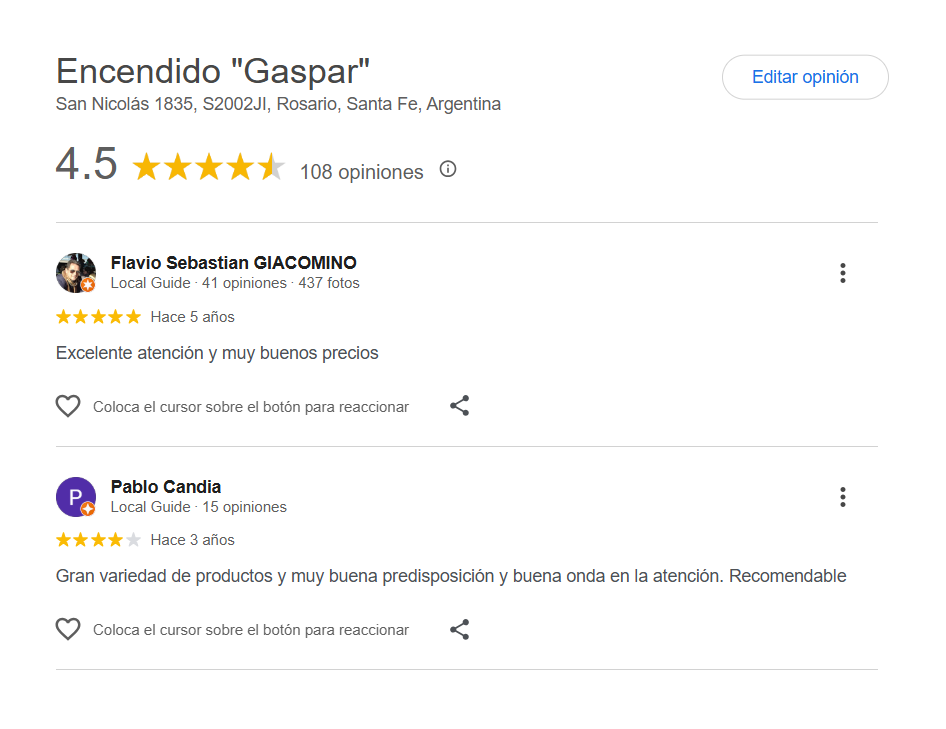Screen dimensions: 946x729
Task: Click Pablo's Local Guide 15 opiniones line
Action: pos(198,507)
